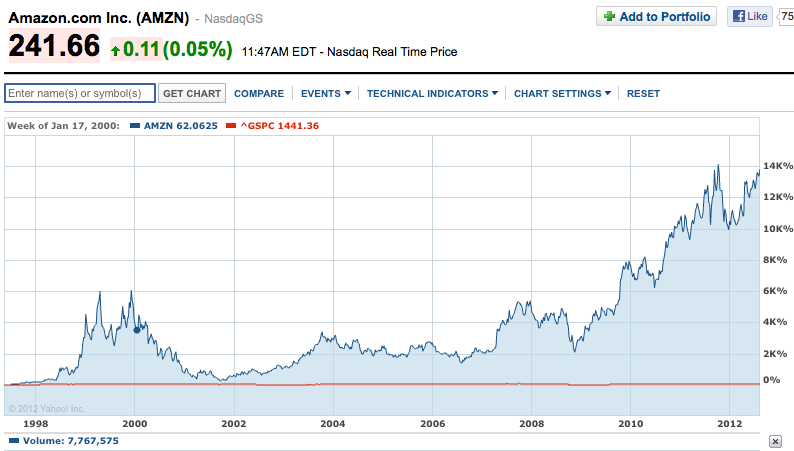Click the Volume: 7,767,575 label
This screenshot has width=794, height=451.
(71, 441)
